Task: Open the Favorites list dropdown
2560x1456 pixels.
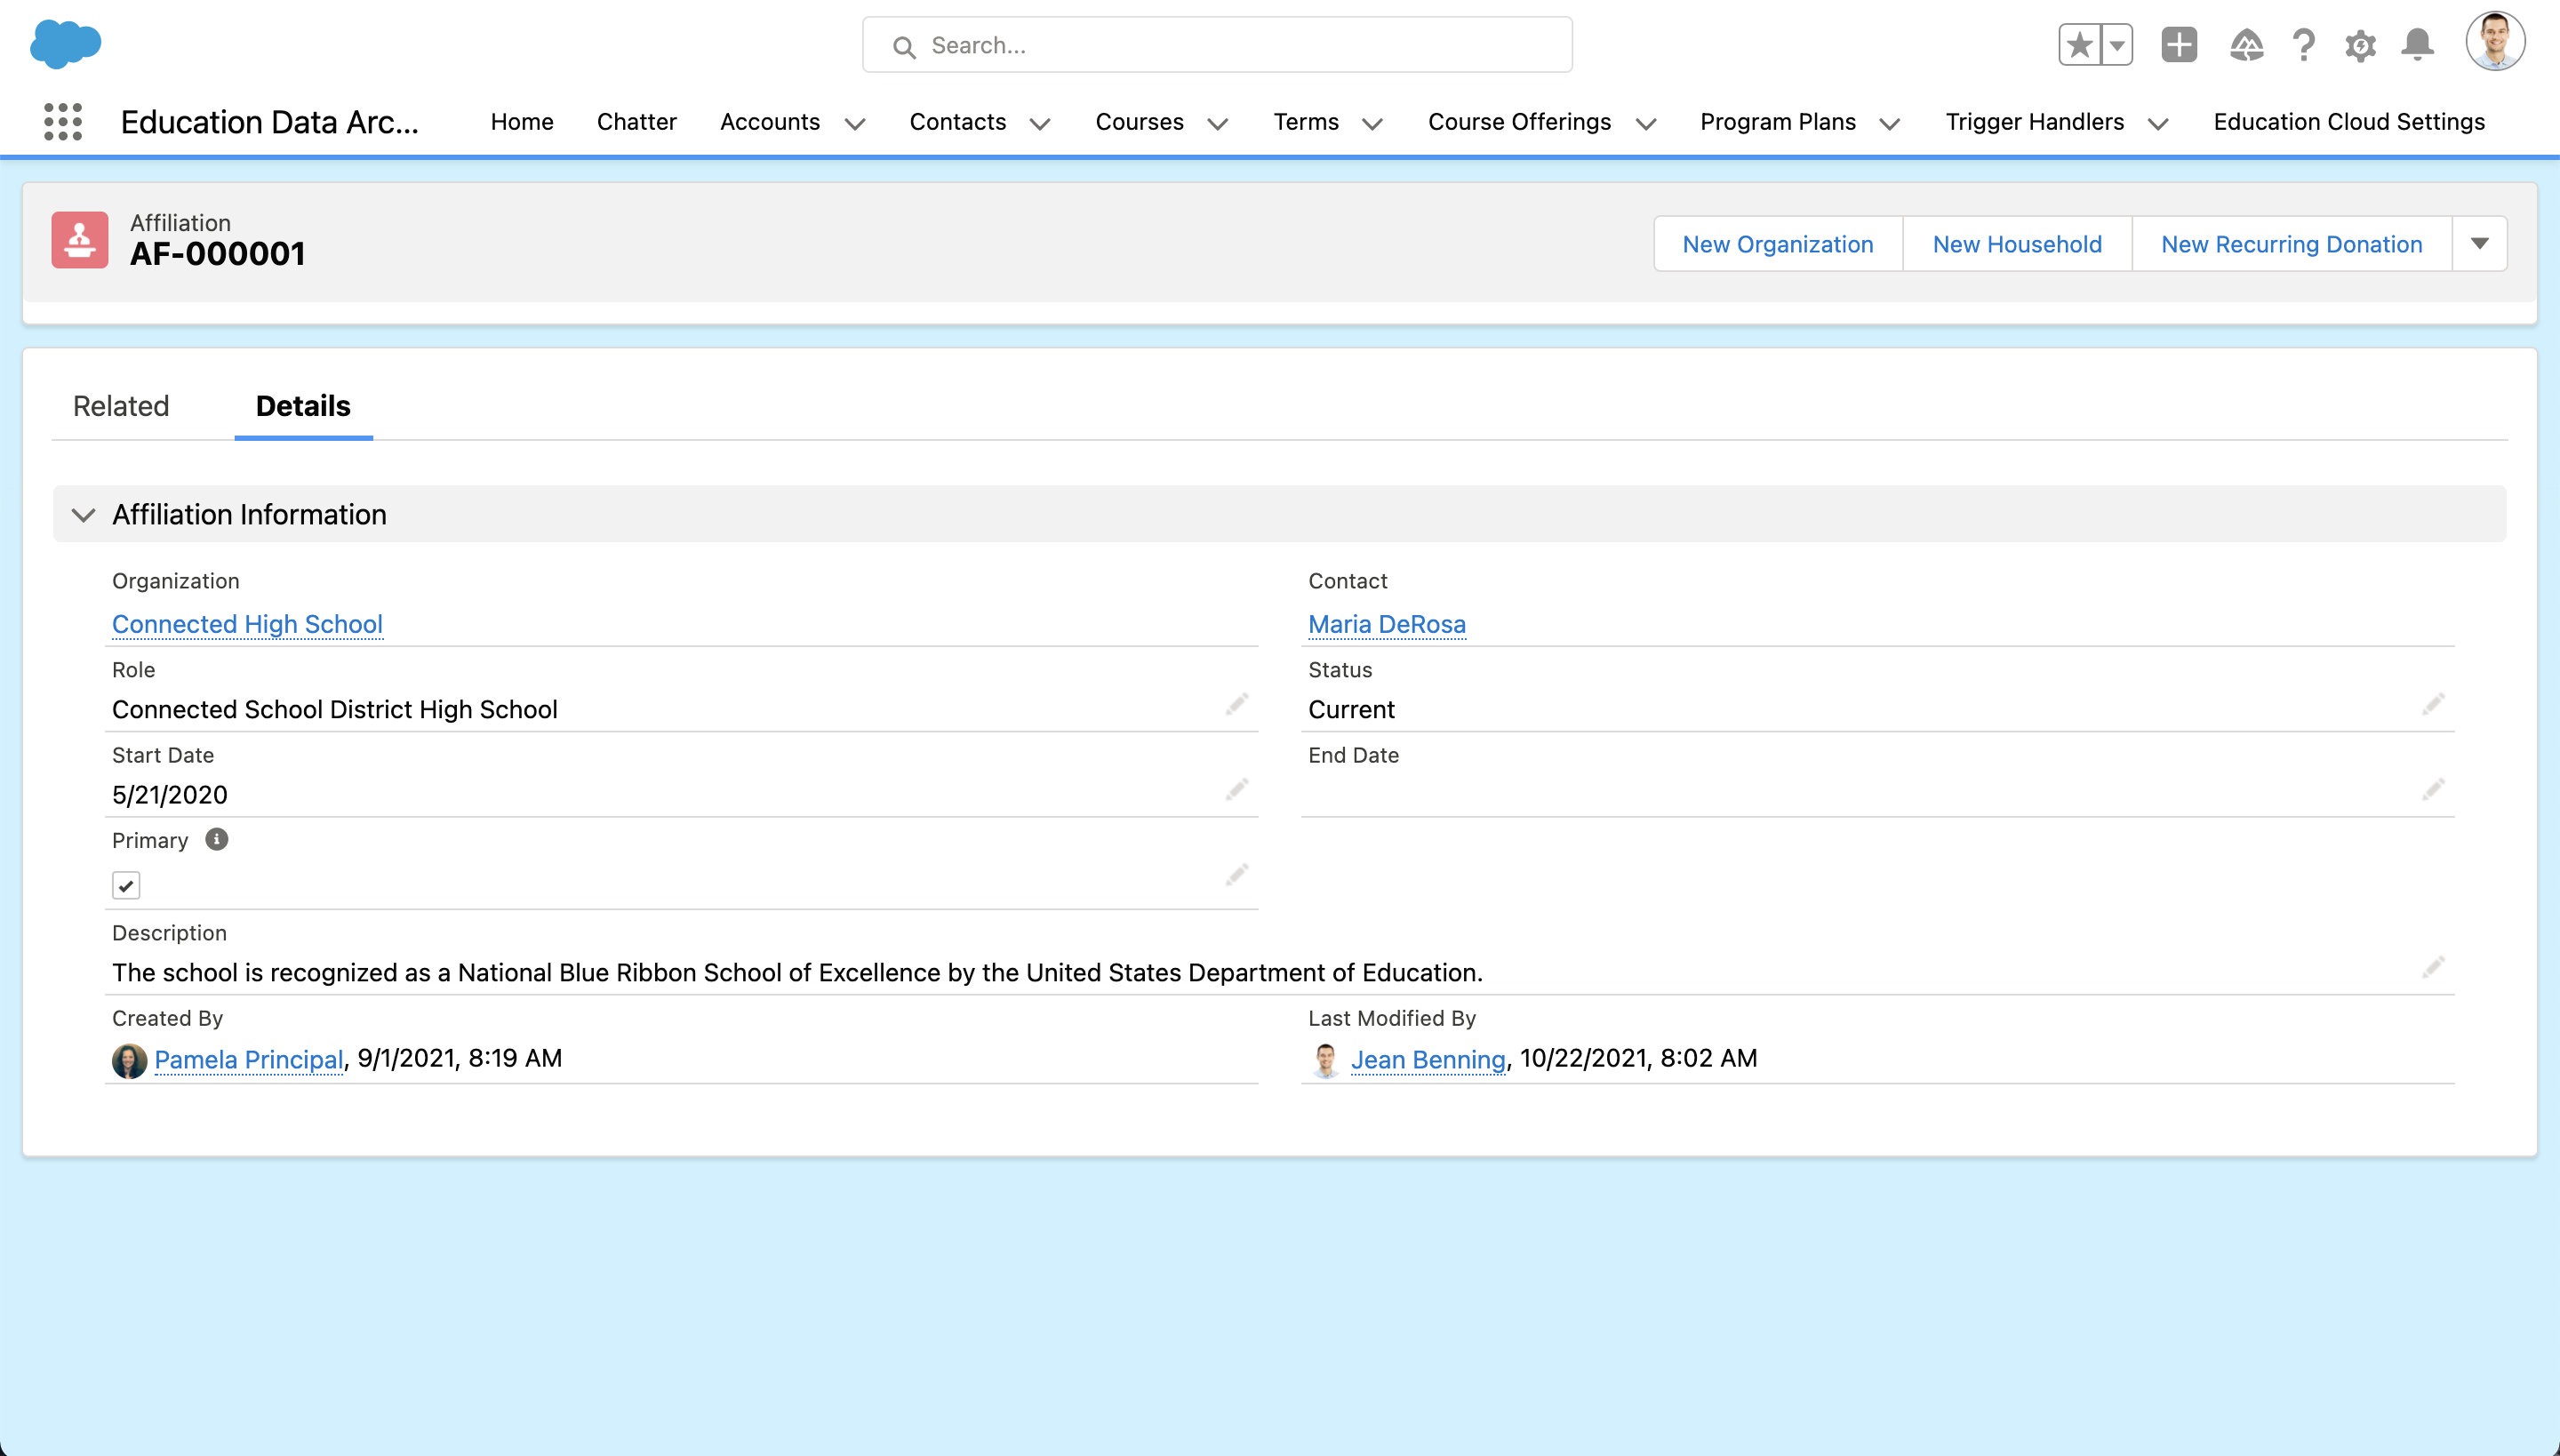Action: pyautogui.click(x=2116, y=45)
